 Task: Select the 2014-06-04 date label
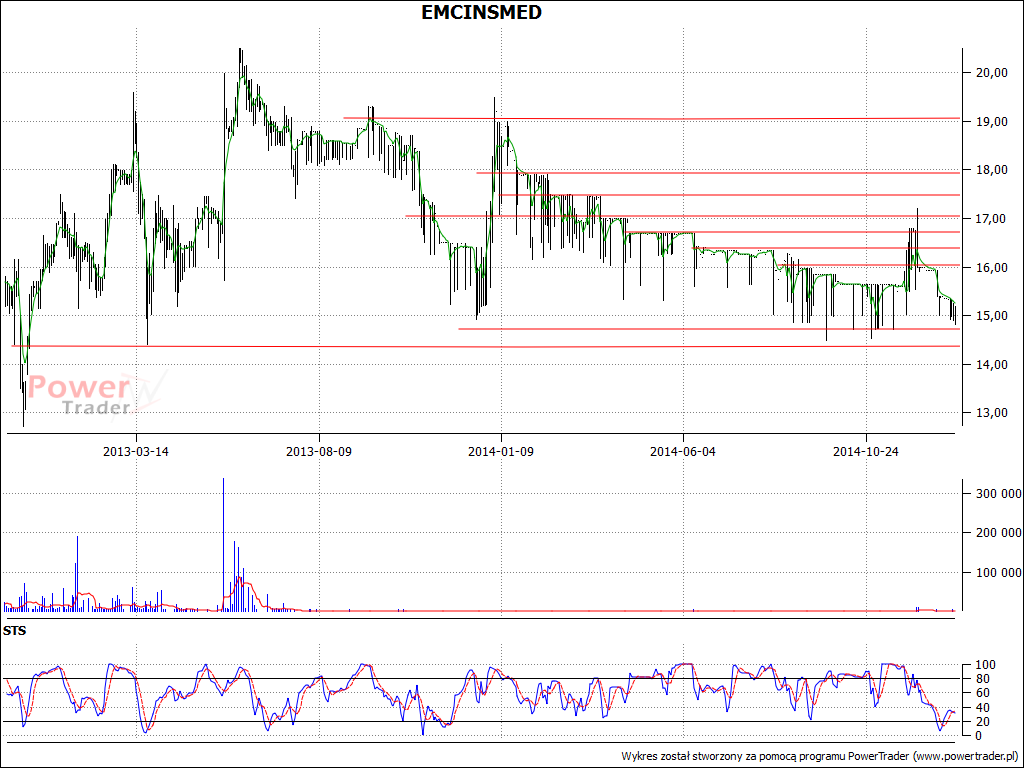coord(683,452)
